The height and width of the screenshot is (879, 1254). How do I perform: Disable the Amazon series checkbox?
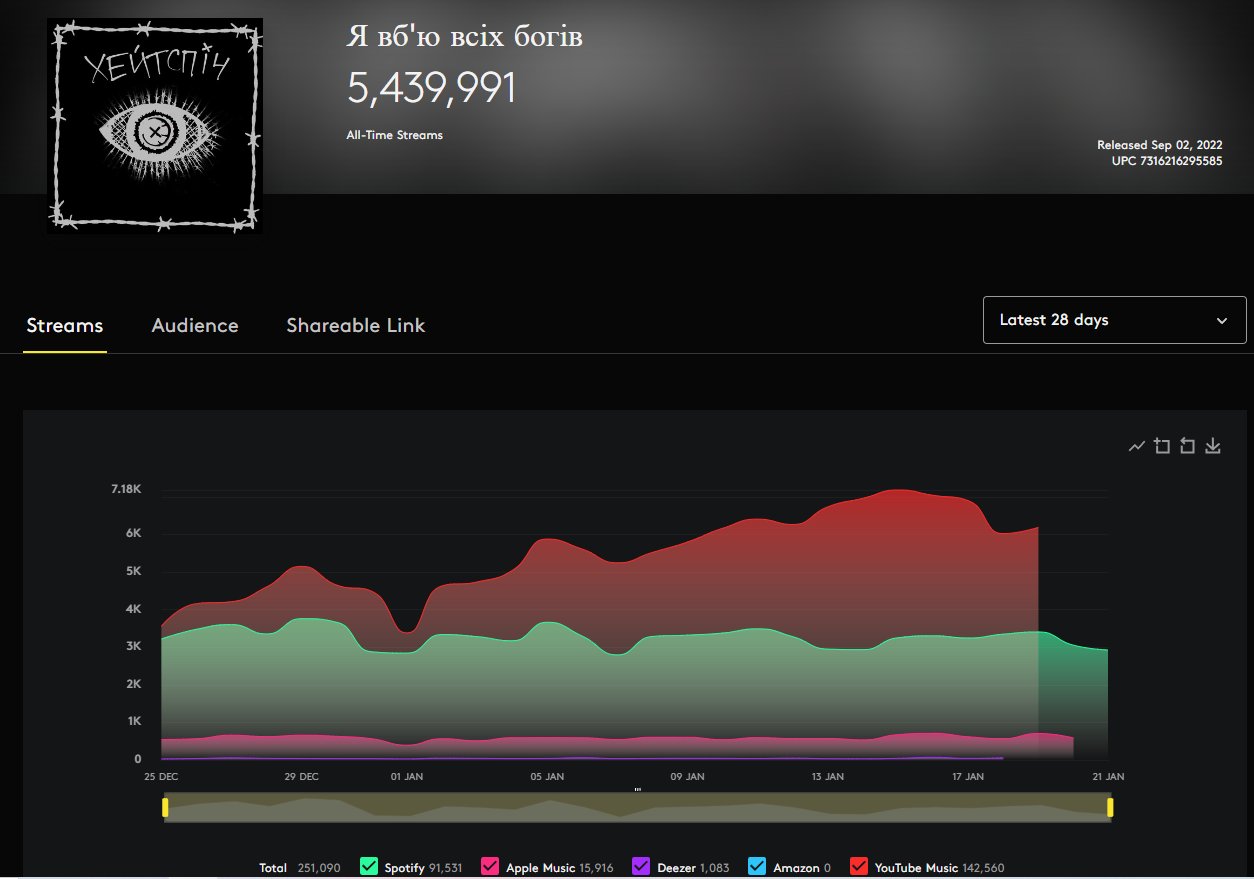coord(757,867)
